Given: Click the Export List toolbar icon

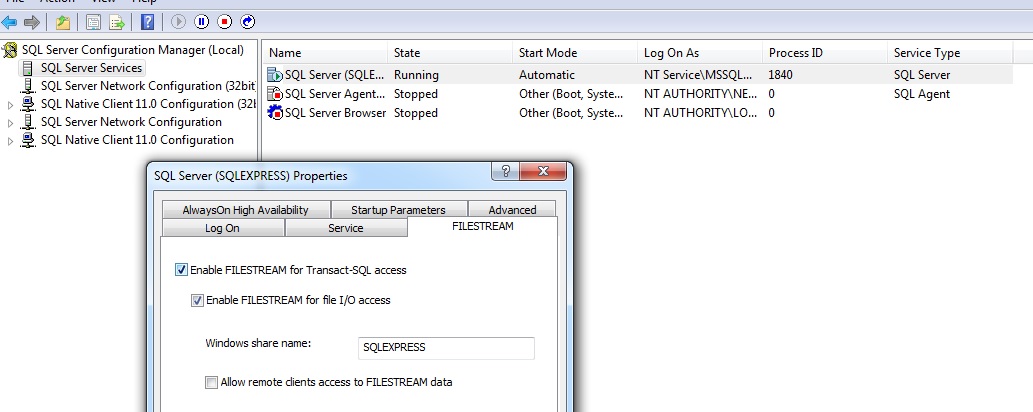Looking at the screenshot, I should [117, 22].
